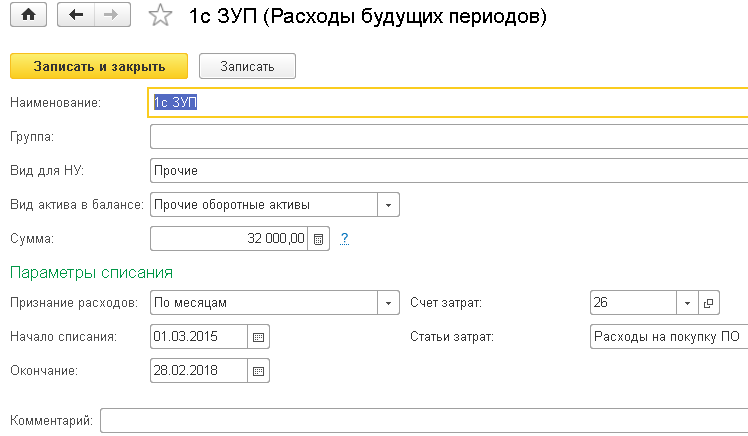Click the Комментарий text field
The image size is (748, 436).
424,421
